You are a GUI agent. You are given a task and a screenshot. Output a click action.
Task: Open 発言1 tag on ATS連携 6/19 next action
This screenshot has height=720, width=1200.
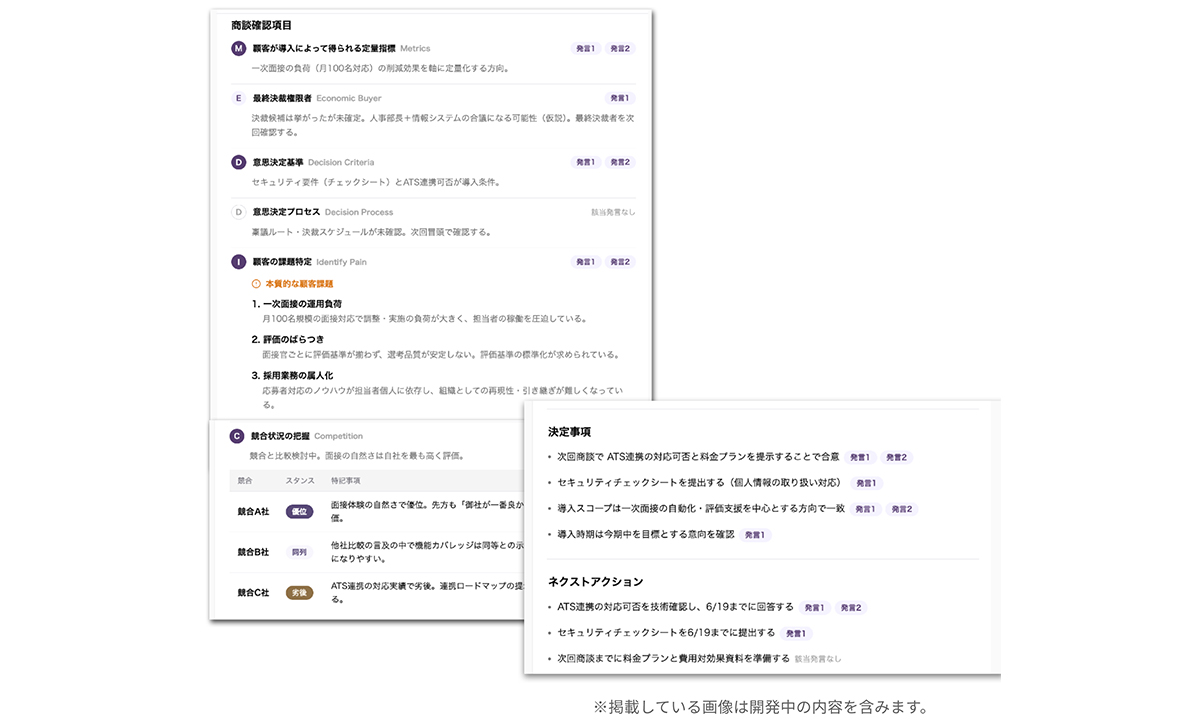pyautogui.click(x=815, y=607)
